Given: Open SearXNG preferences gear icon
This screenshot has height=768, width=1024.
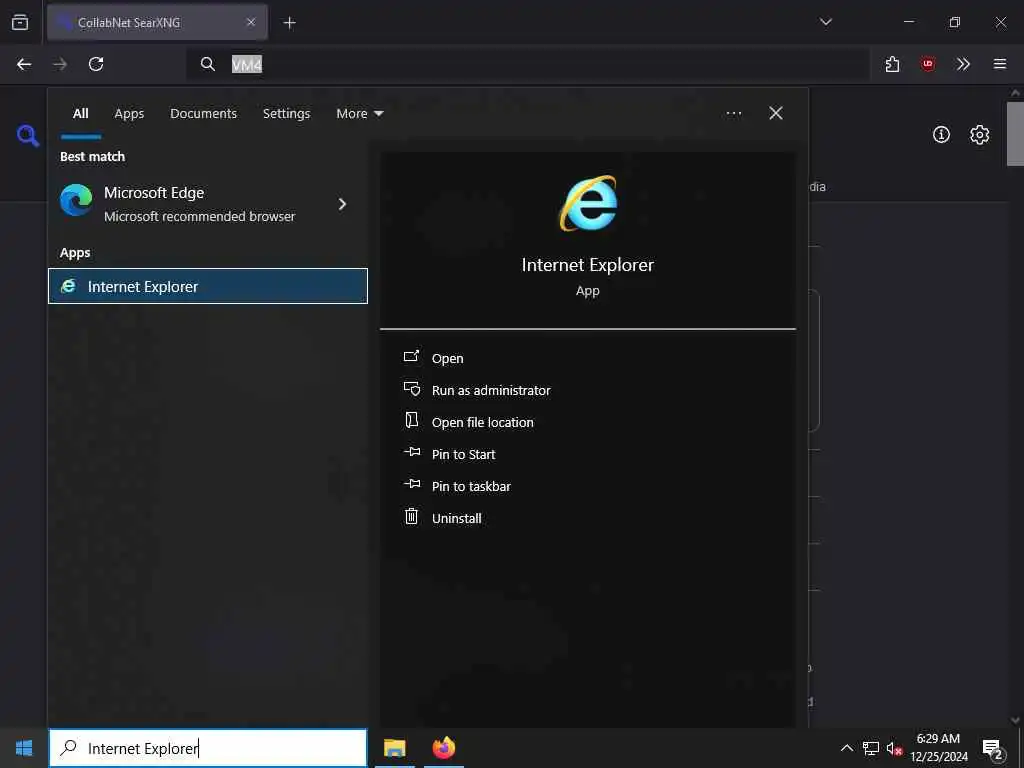Looking at the screenshot, I should (x=979, y=135).
